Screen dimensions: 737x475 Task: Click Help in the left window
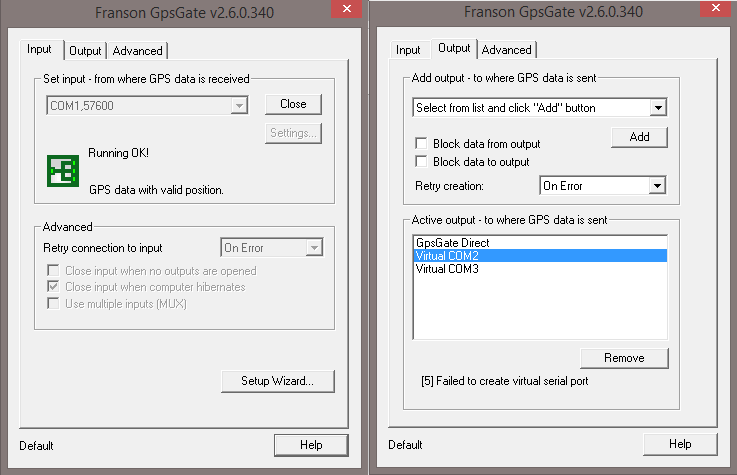tap(311, 445)
